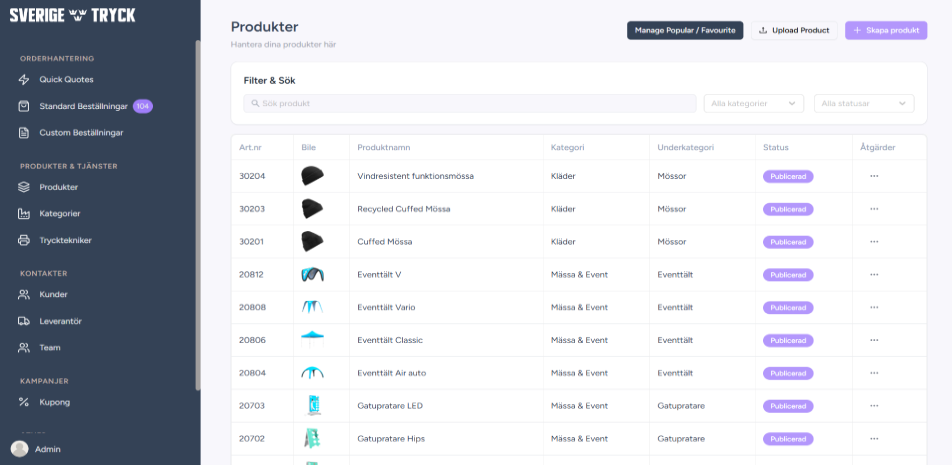Click Kategorier icon in sidebar
Screen dimensions: 952x465
click(x=24, y=214)
